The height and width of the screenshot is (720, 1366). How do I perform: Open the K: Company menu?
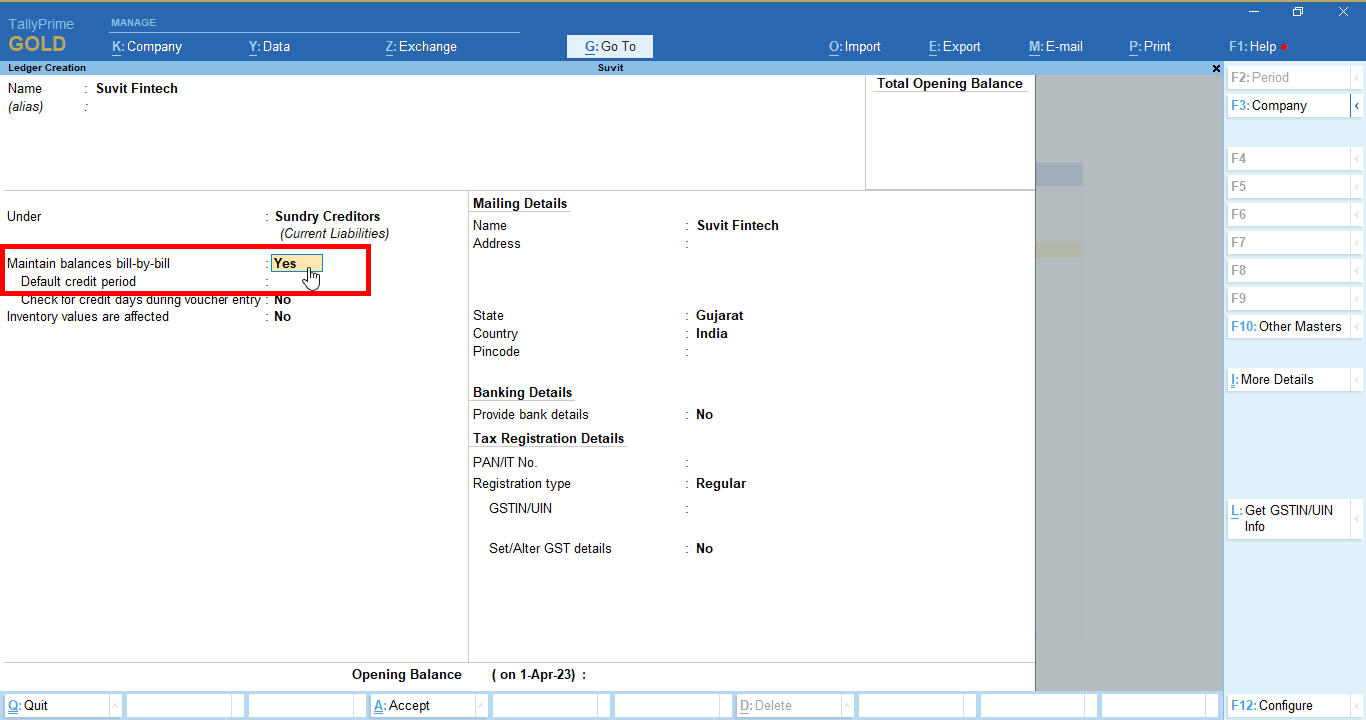(147, 46)
